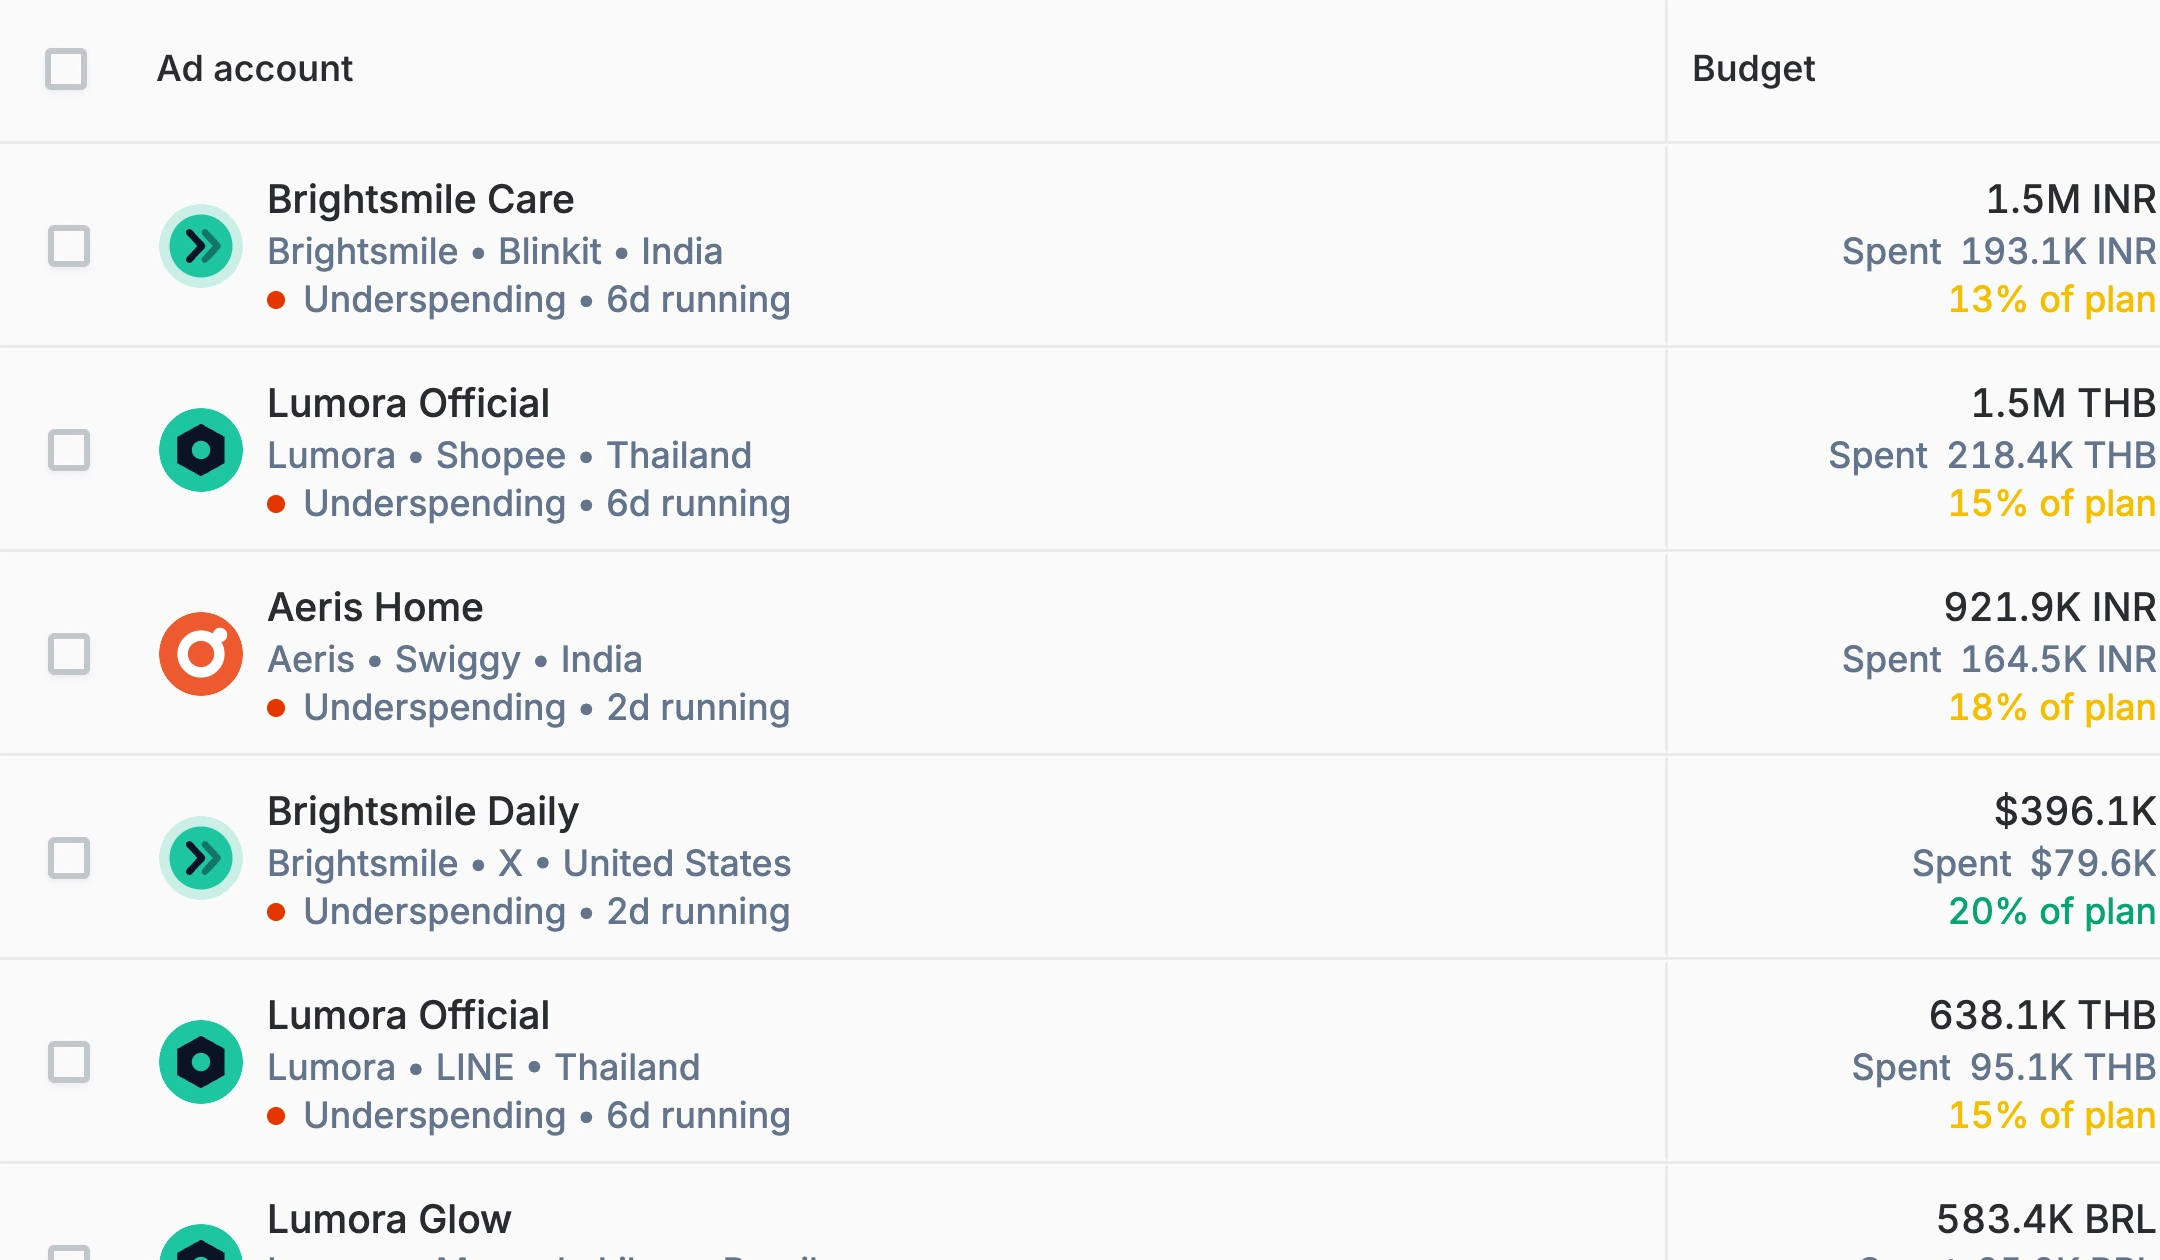Click Spent $79.6K amount
Viewport: 2160px width, 1260px height.
(2034, 864)
